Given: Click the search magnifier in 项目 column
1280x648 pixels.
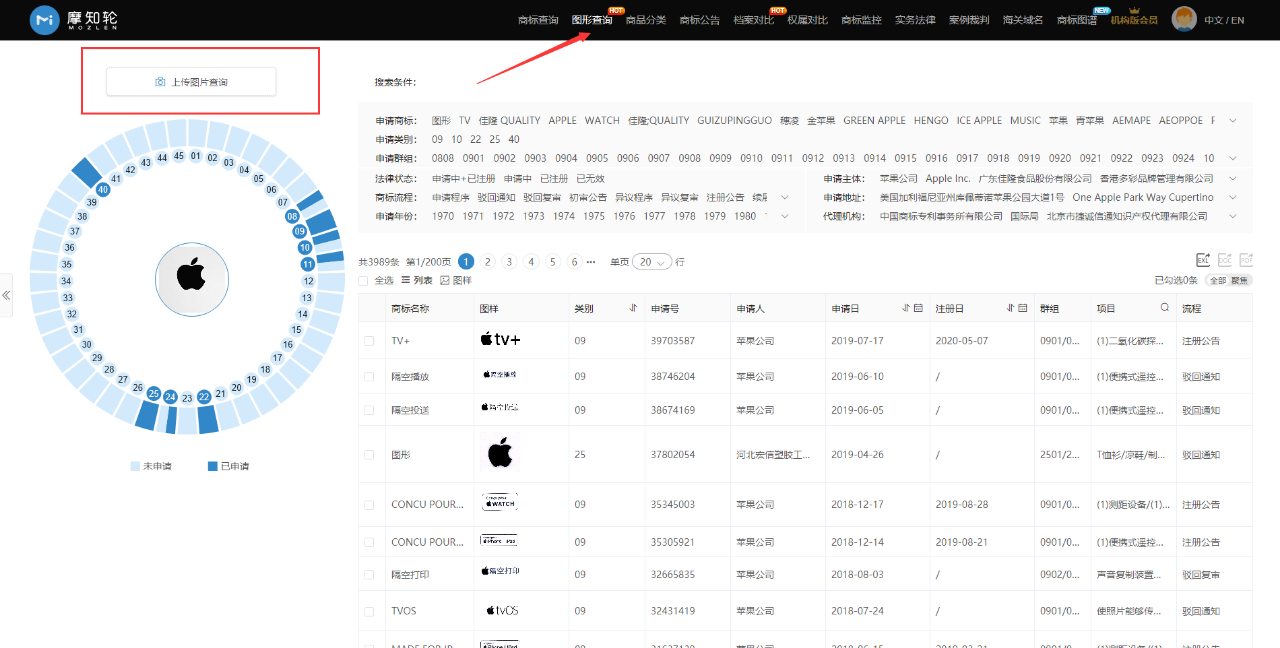Looking at the screenshot, I should tap(1164, 308).
